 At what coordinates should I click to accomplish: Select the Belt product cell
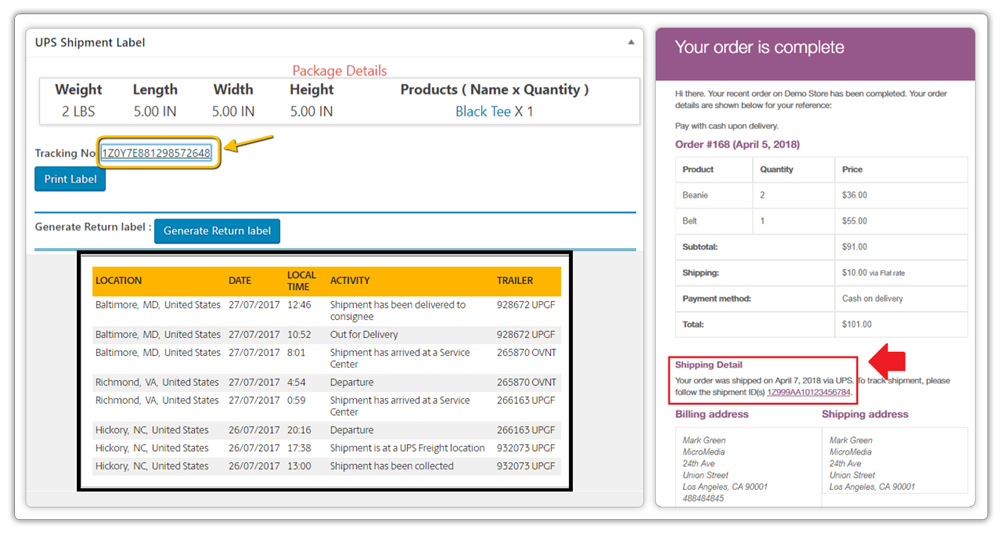click(x=689, y=221)
